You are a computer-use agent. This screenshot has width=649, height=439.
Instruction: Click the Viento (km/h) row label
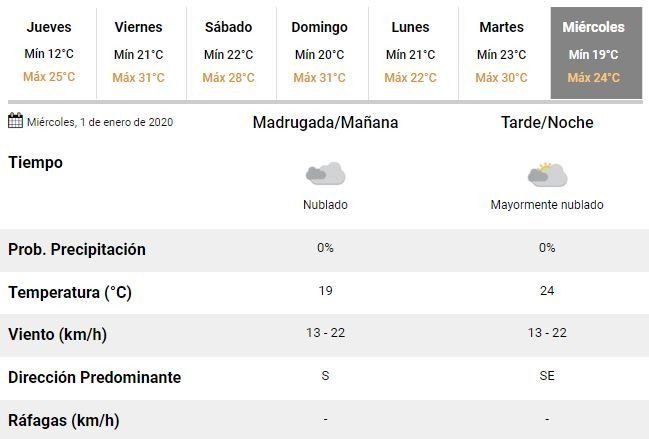(58, 335)
